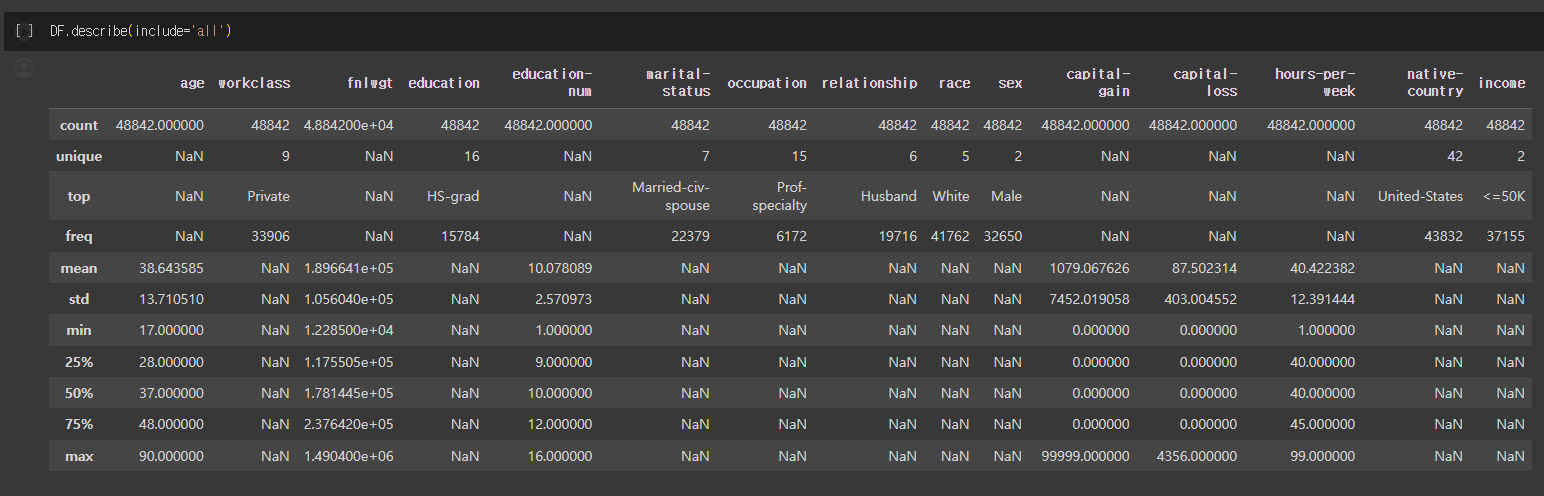Image resolution: width=1544 pixels, height=496 pixels.
Task: Click the 'capital-gain' column header
Action: pos(1098,83)
